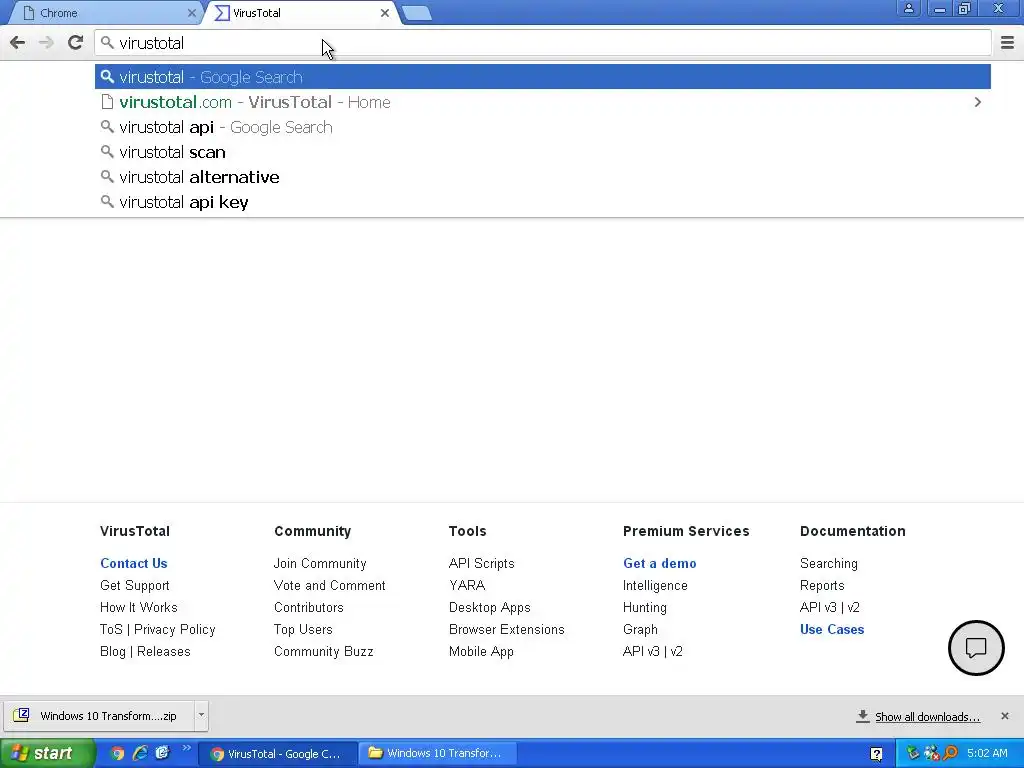Select the 'virustotal api key' suggestion

pos(543,202)
